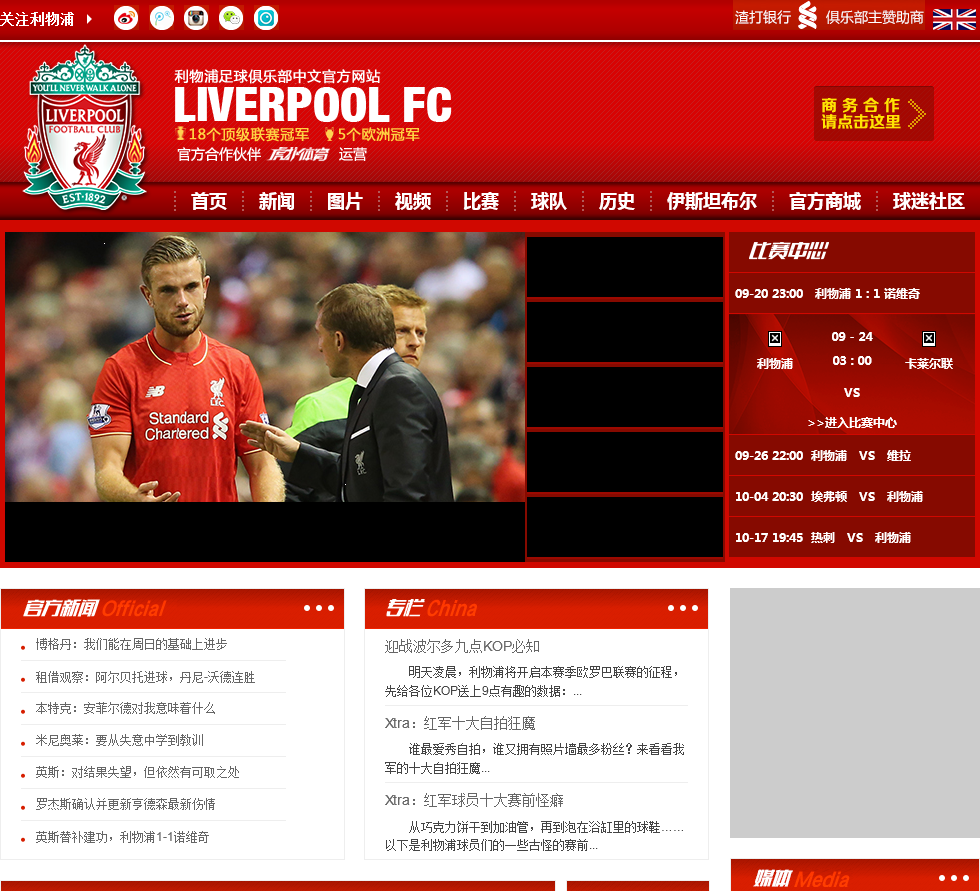The image size is (980, 891).
Task: Open the 图片 pictures menu
Action: pyautogui.click(x=344, y=201)
